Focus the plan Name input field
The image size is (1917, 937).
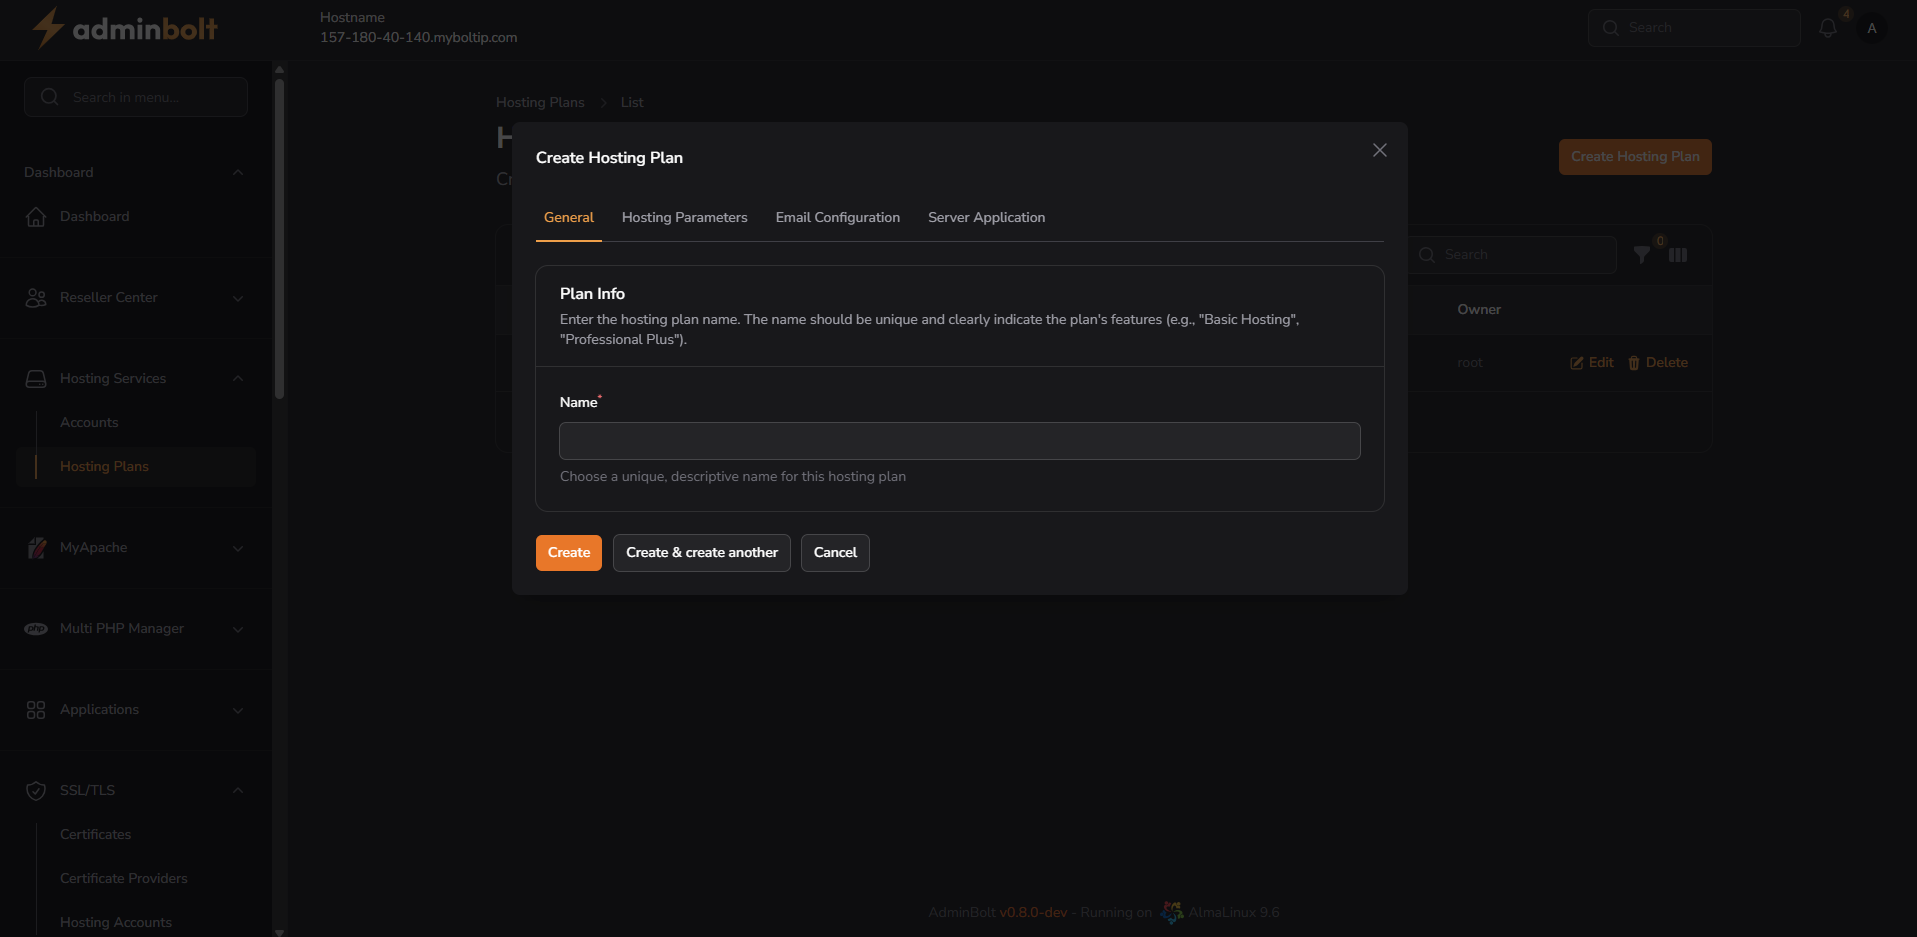[959, 441]
